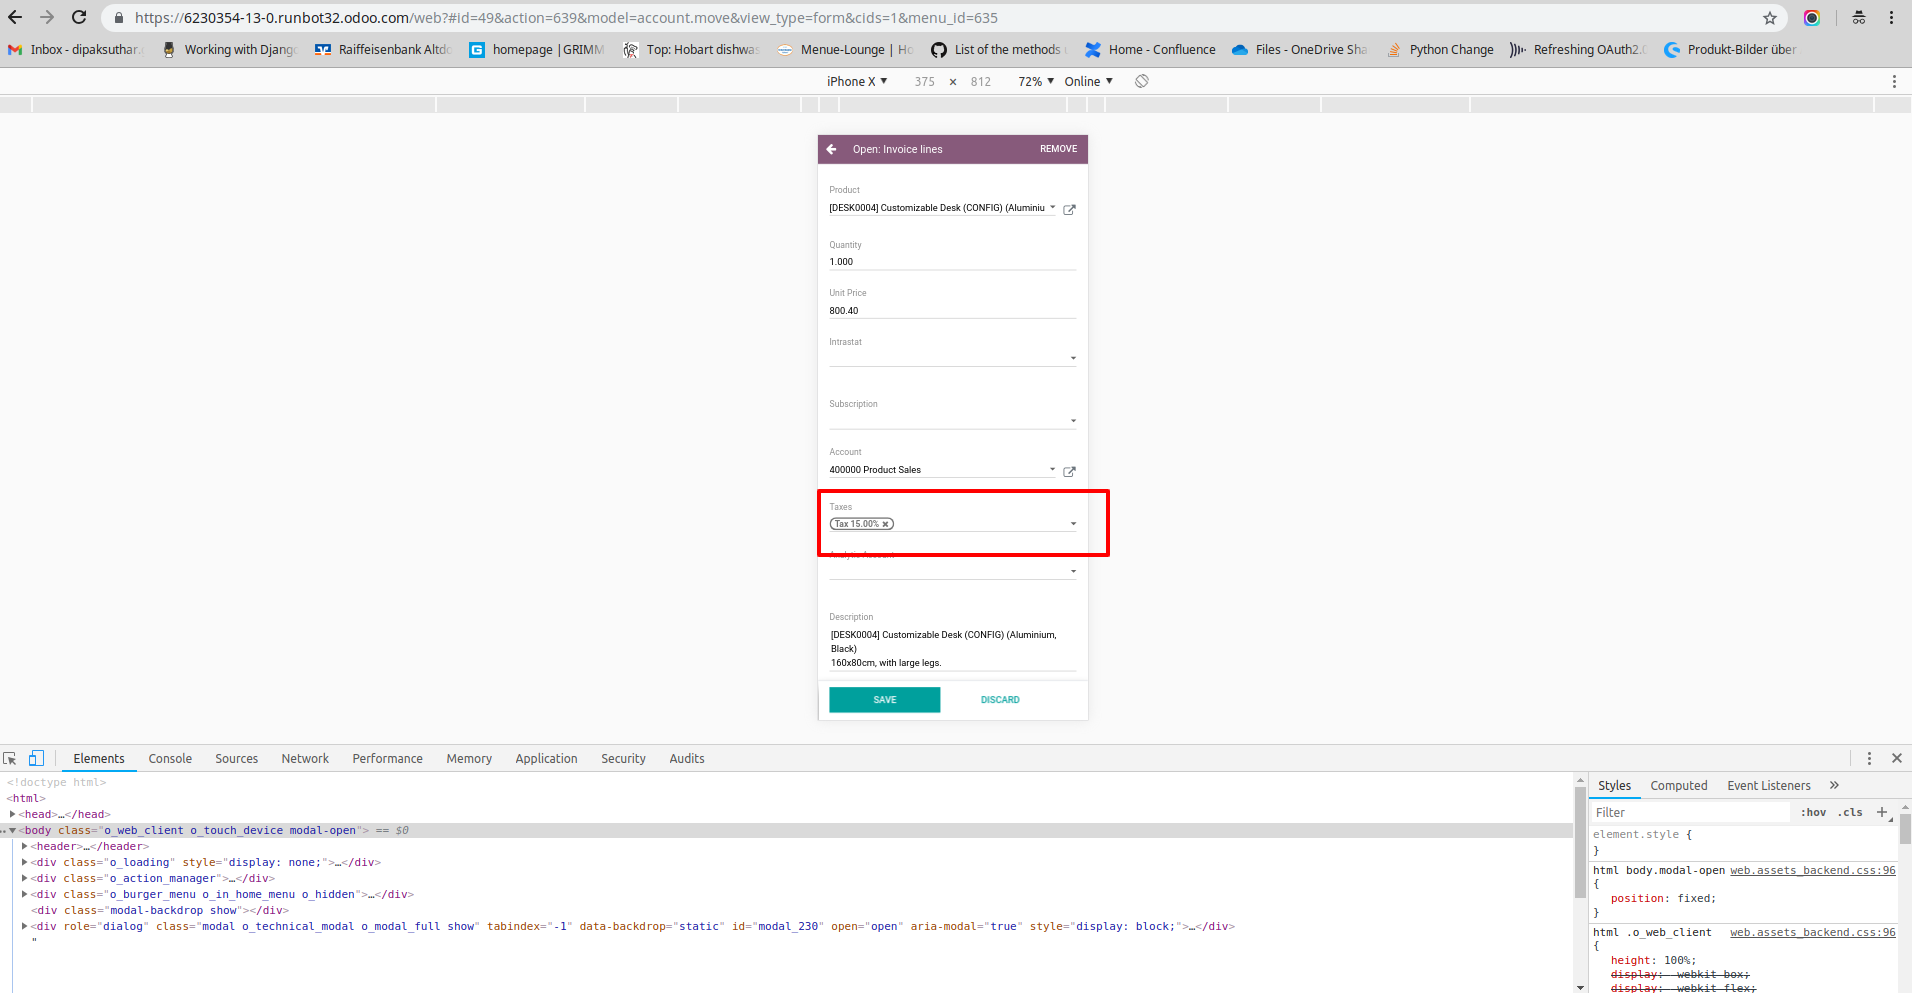Open the Product record via external link icon

point(1069,209)
